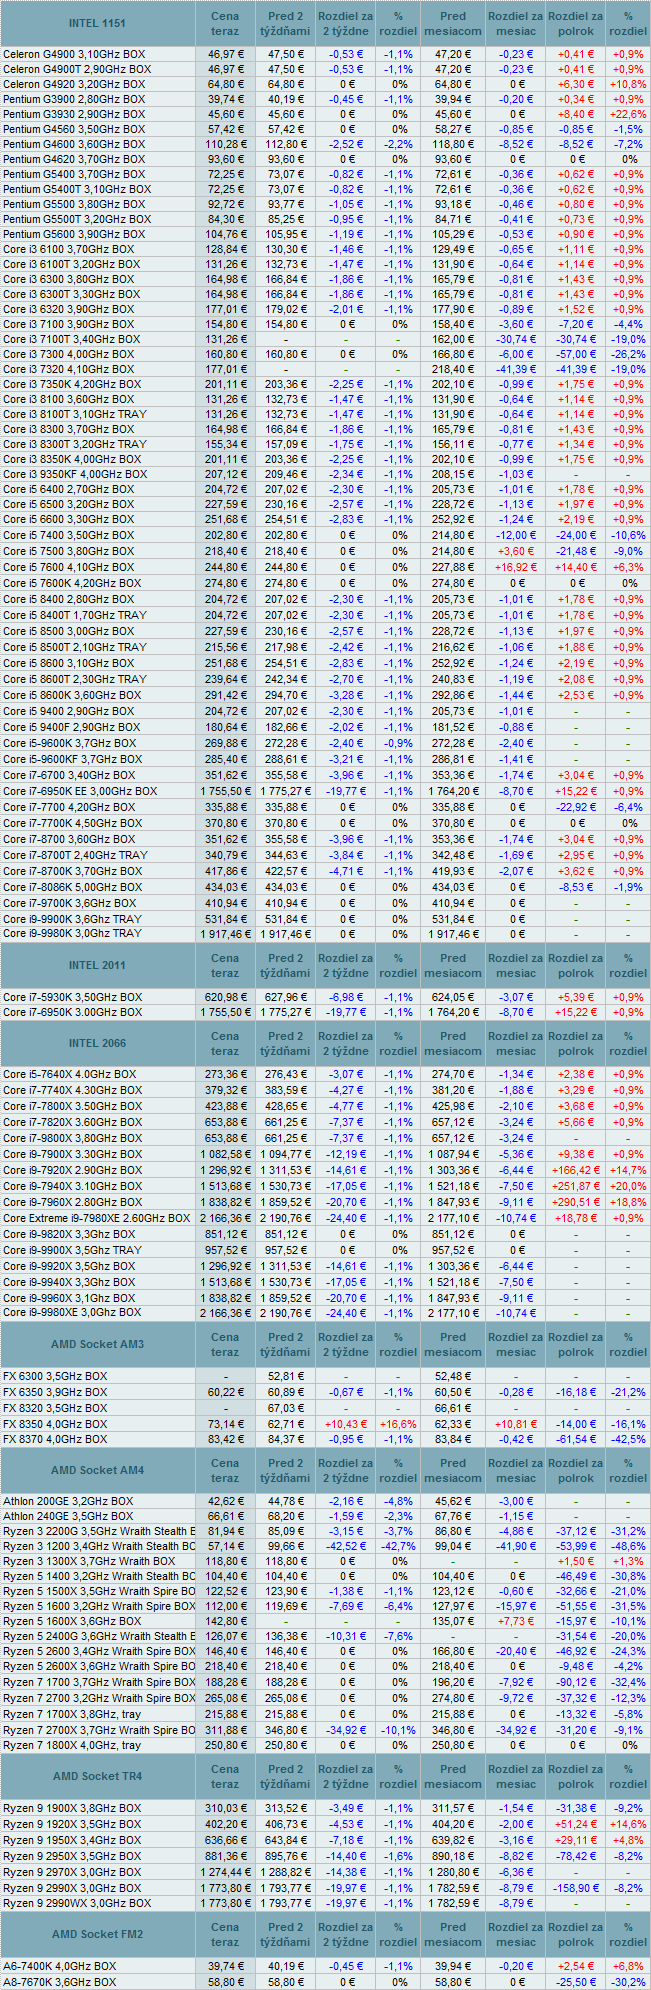Click the INTEL 1151 section header

click(97, 23)
